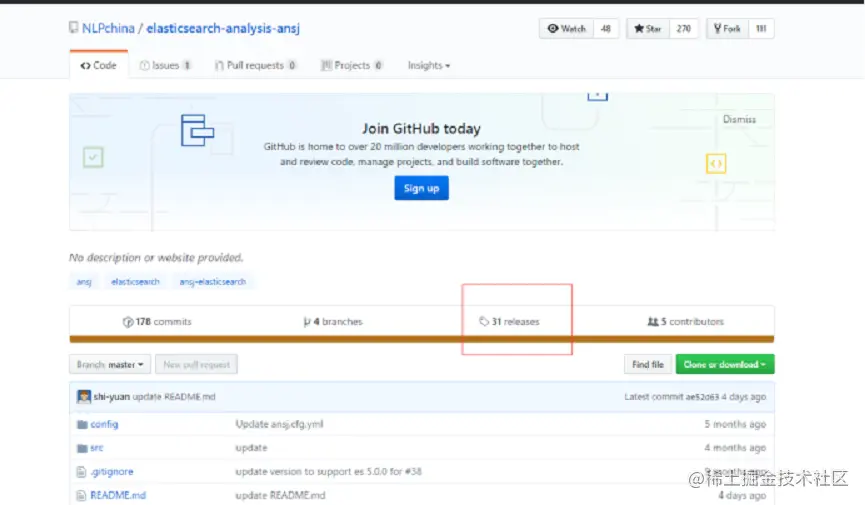Open the latest commit message 'update README.md'
The image size is (865, 505).
pos(174,396)
